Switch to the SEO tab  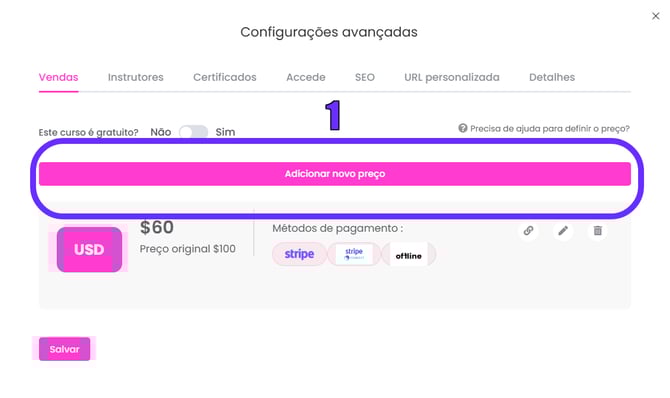coord(365,77)
